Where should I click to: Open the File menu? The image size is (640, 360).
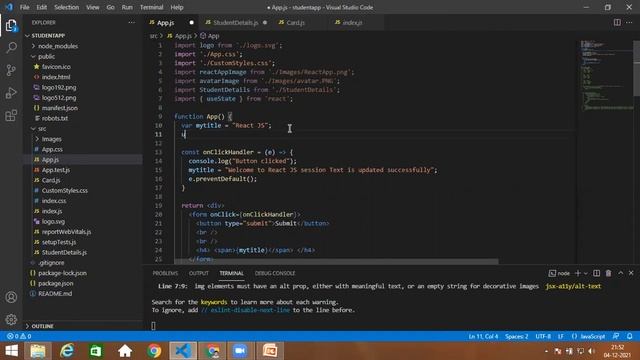pos(24,7)
